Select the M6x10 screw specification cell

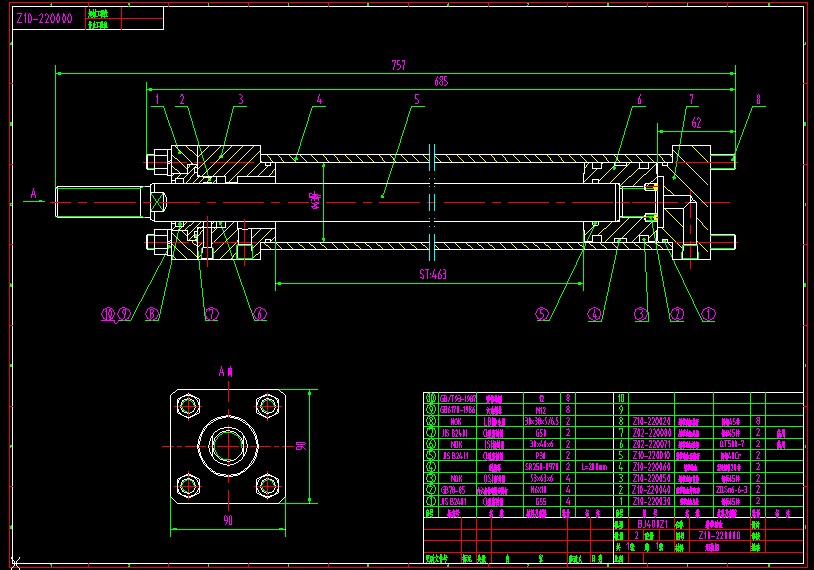coord(541,490)
